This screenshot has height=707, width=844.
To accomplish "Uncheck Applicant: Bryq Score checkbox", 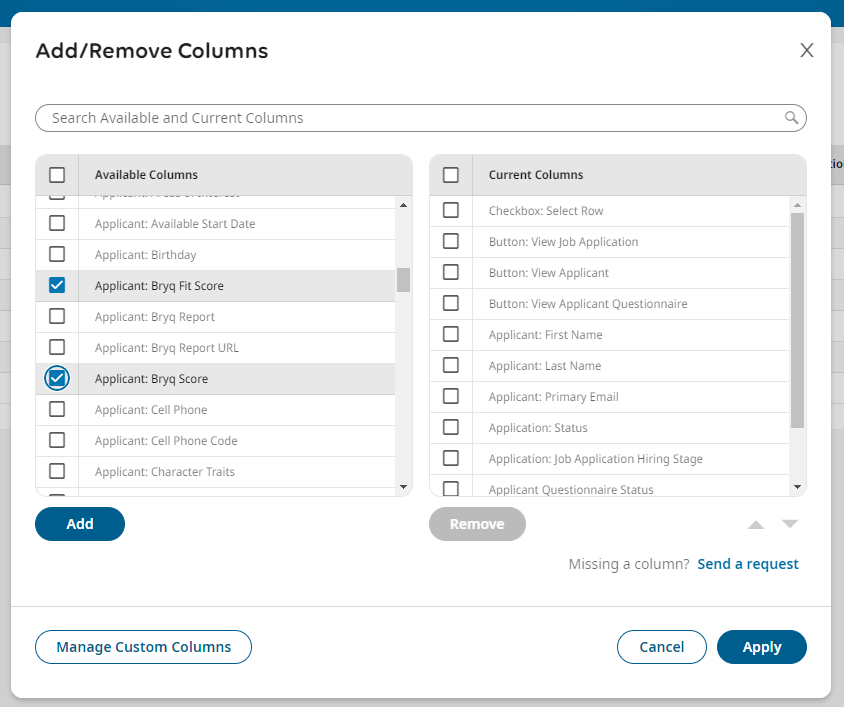I will click(x=57, y=379).
